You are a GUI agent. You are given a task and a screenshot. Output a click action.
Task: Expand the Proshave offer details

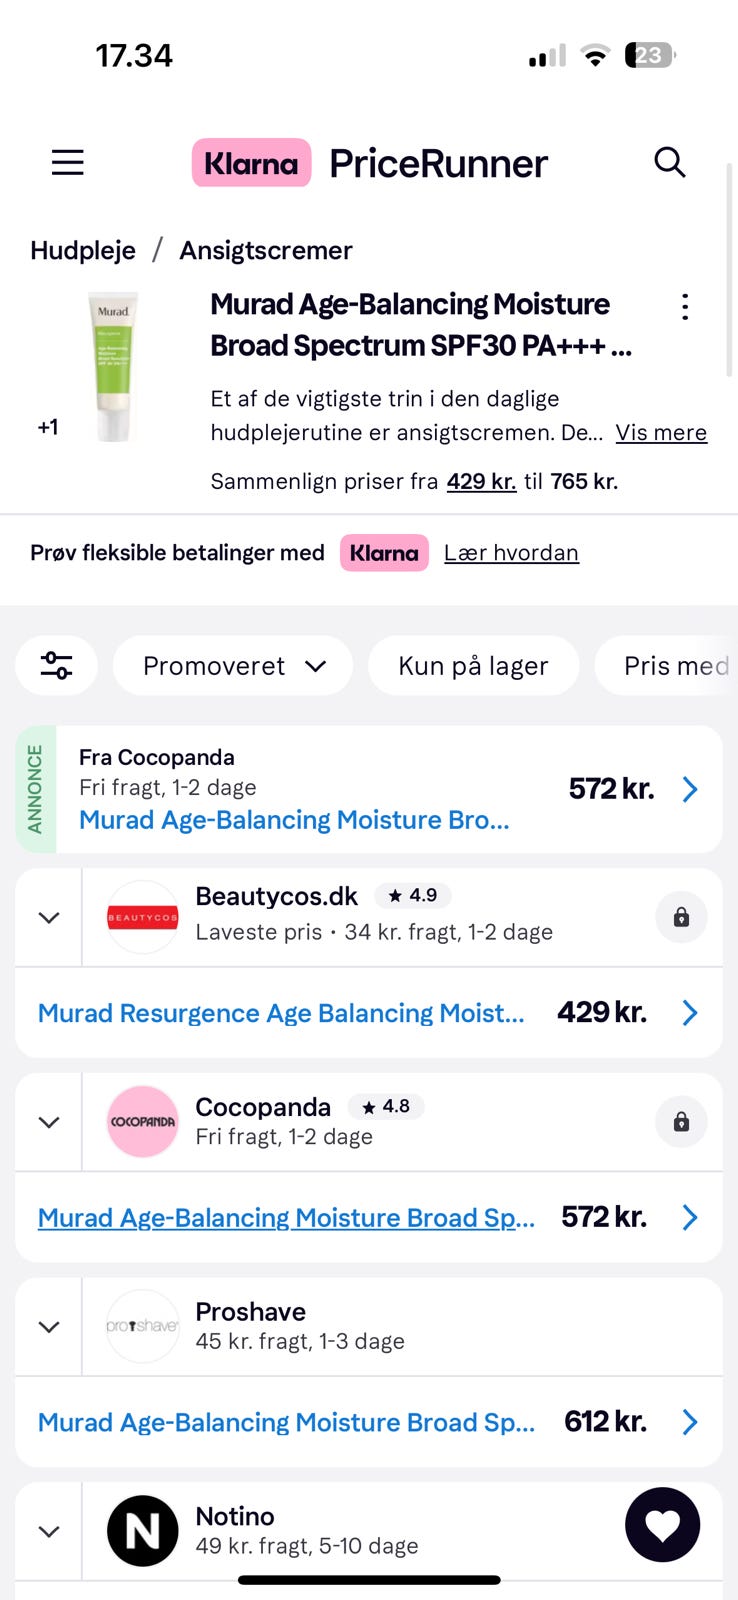[49, 1327]
